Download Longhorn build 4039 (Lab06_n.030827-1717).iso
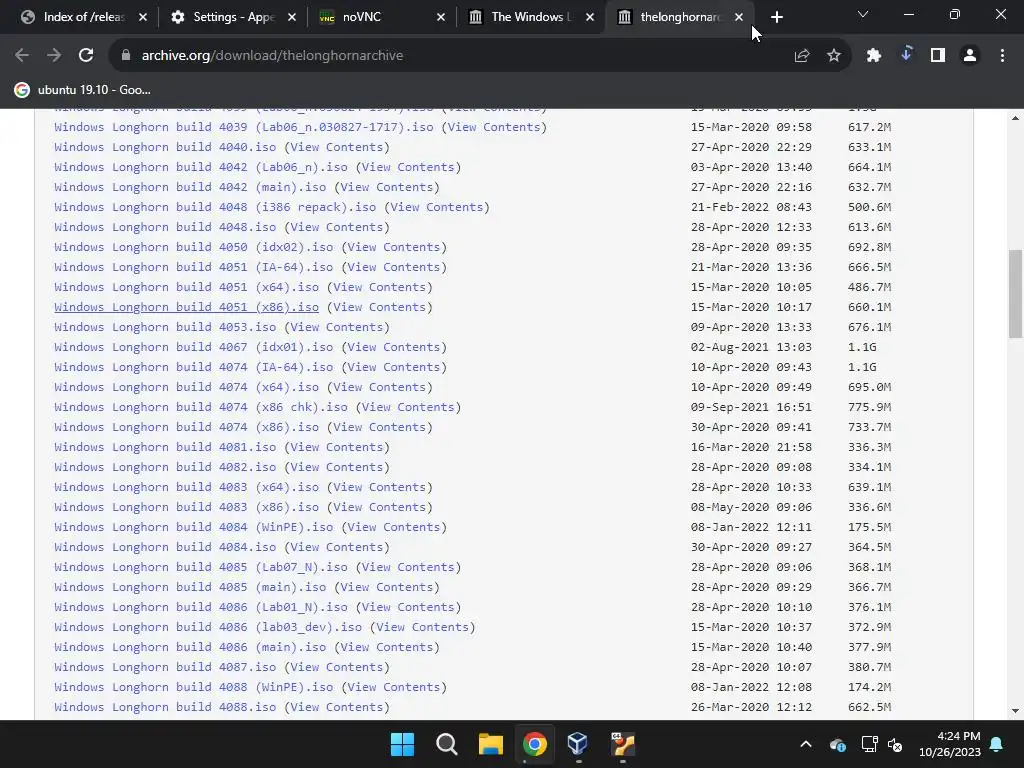1024x768 pixels. [244, 127]
